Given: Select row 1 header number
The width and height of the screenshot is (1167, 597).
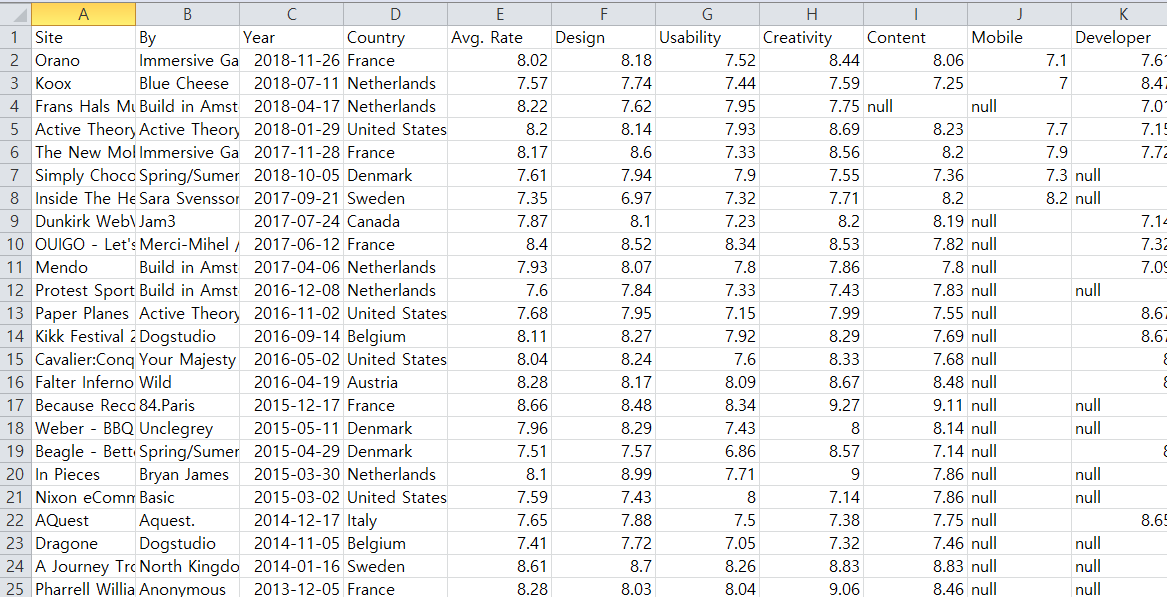Looking at the screenshot, I should [x=16, y=37].
